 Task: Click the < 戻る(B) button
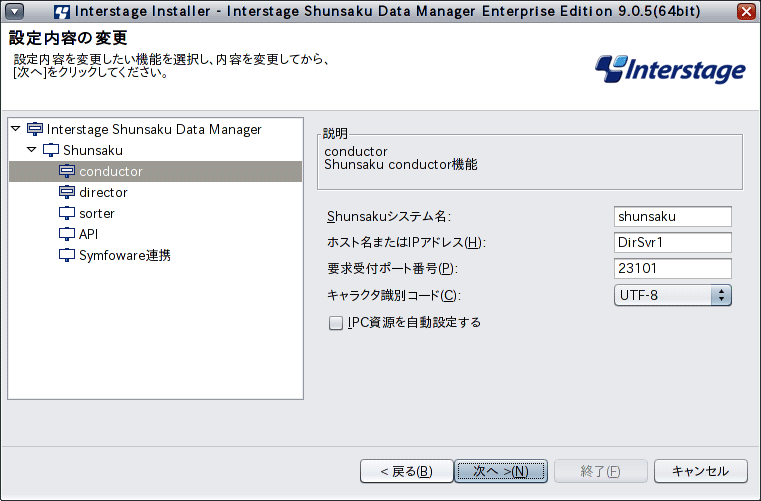(x=407, y=471)
